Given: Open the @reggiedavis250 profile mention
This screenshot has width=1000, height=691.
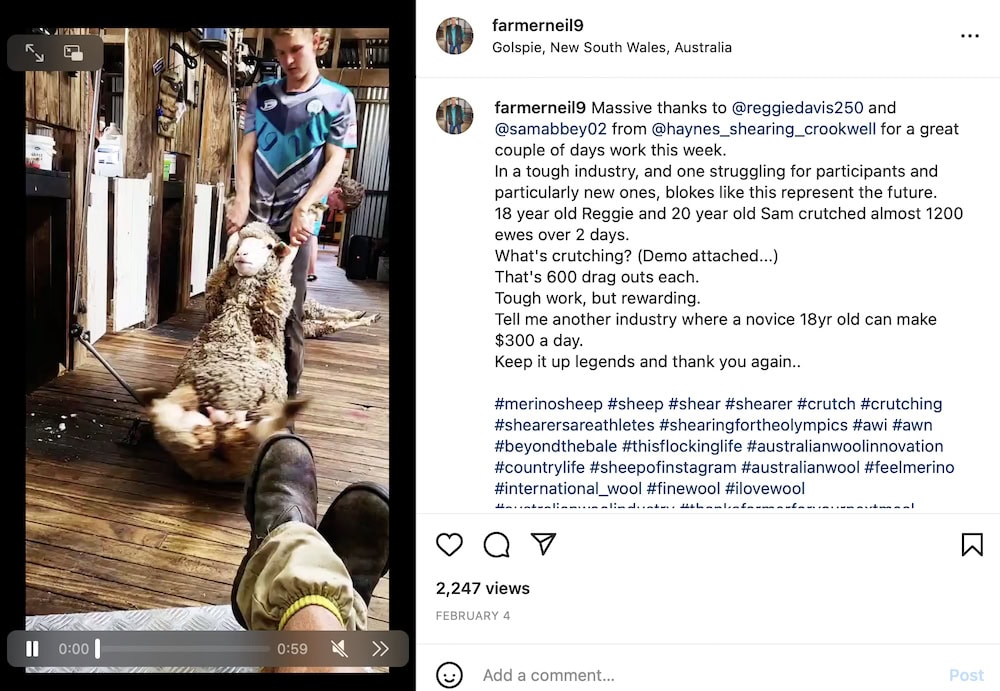Looking at the screenshot, I should coord(797,108).
